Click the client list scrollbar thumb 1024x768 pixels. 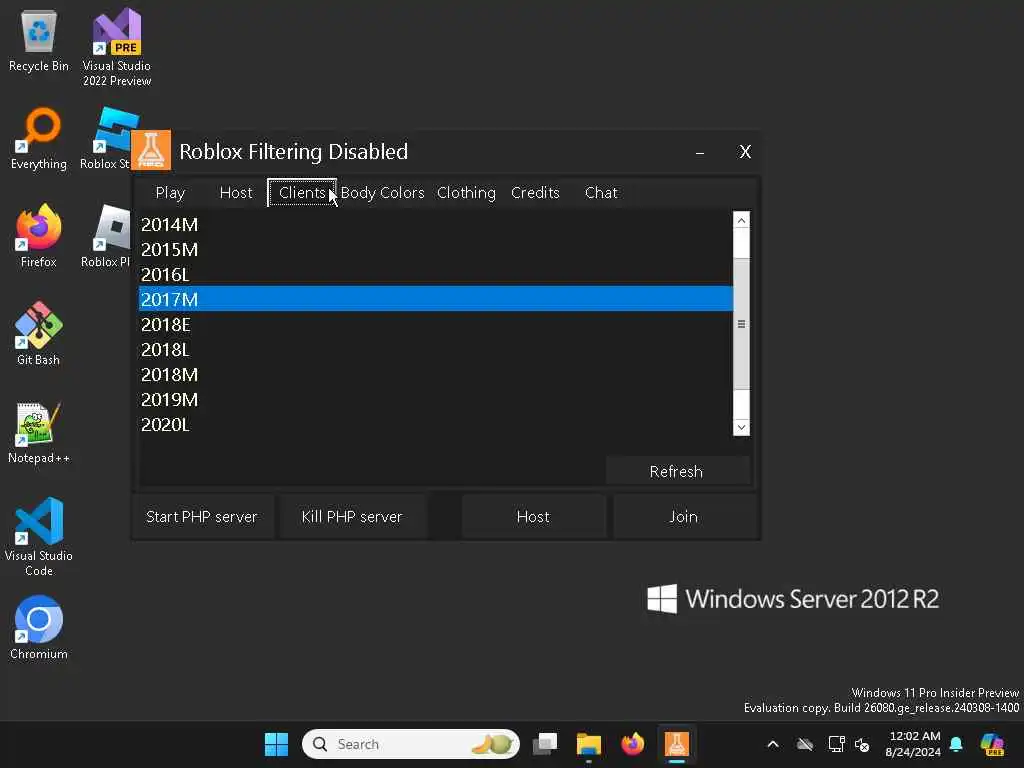(x=741, y=324)
